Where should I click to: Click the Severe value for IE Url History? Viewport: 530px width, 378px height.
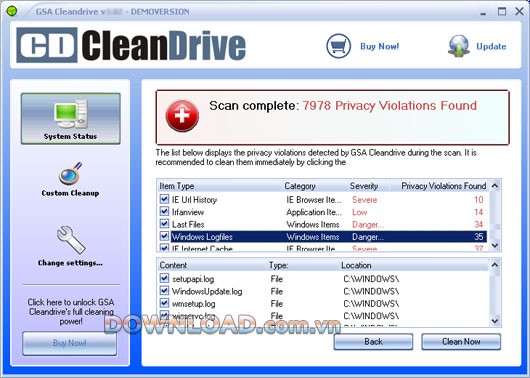[364, 200]
